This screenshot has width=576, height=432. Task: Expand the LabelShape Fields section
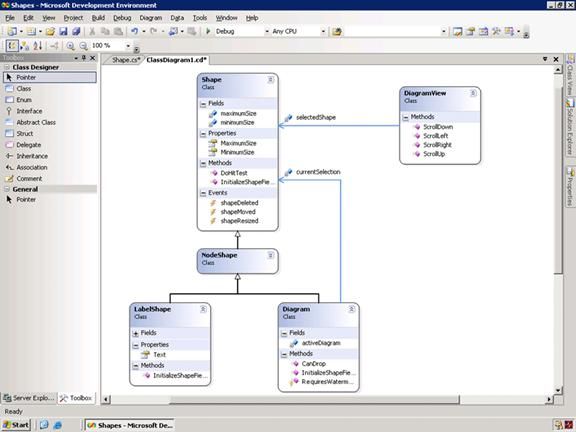click(x=136, y=334)
